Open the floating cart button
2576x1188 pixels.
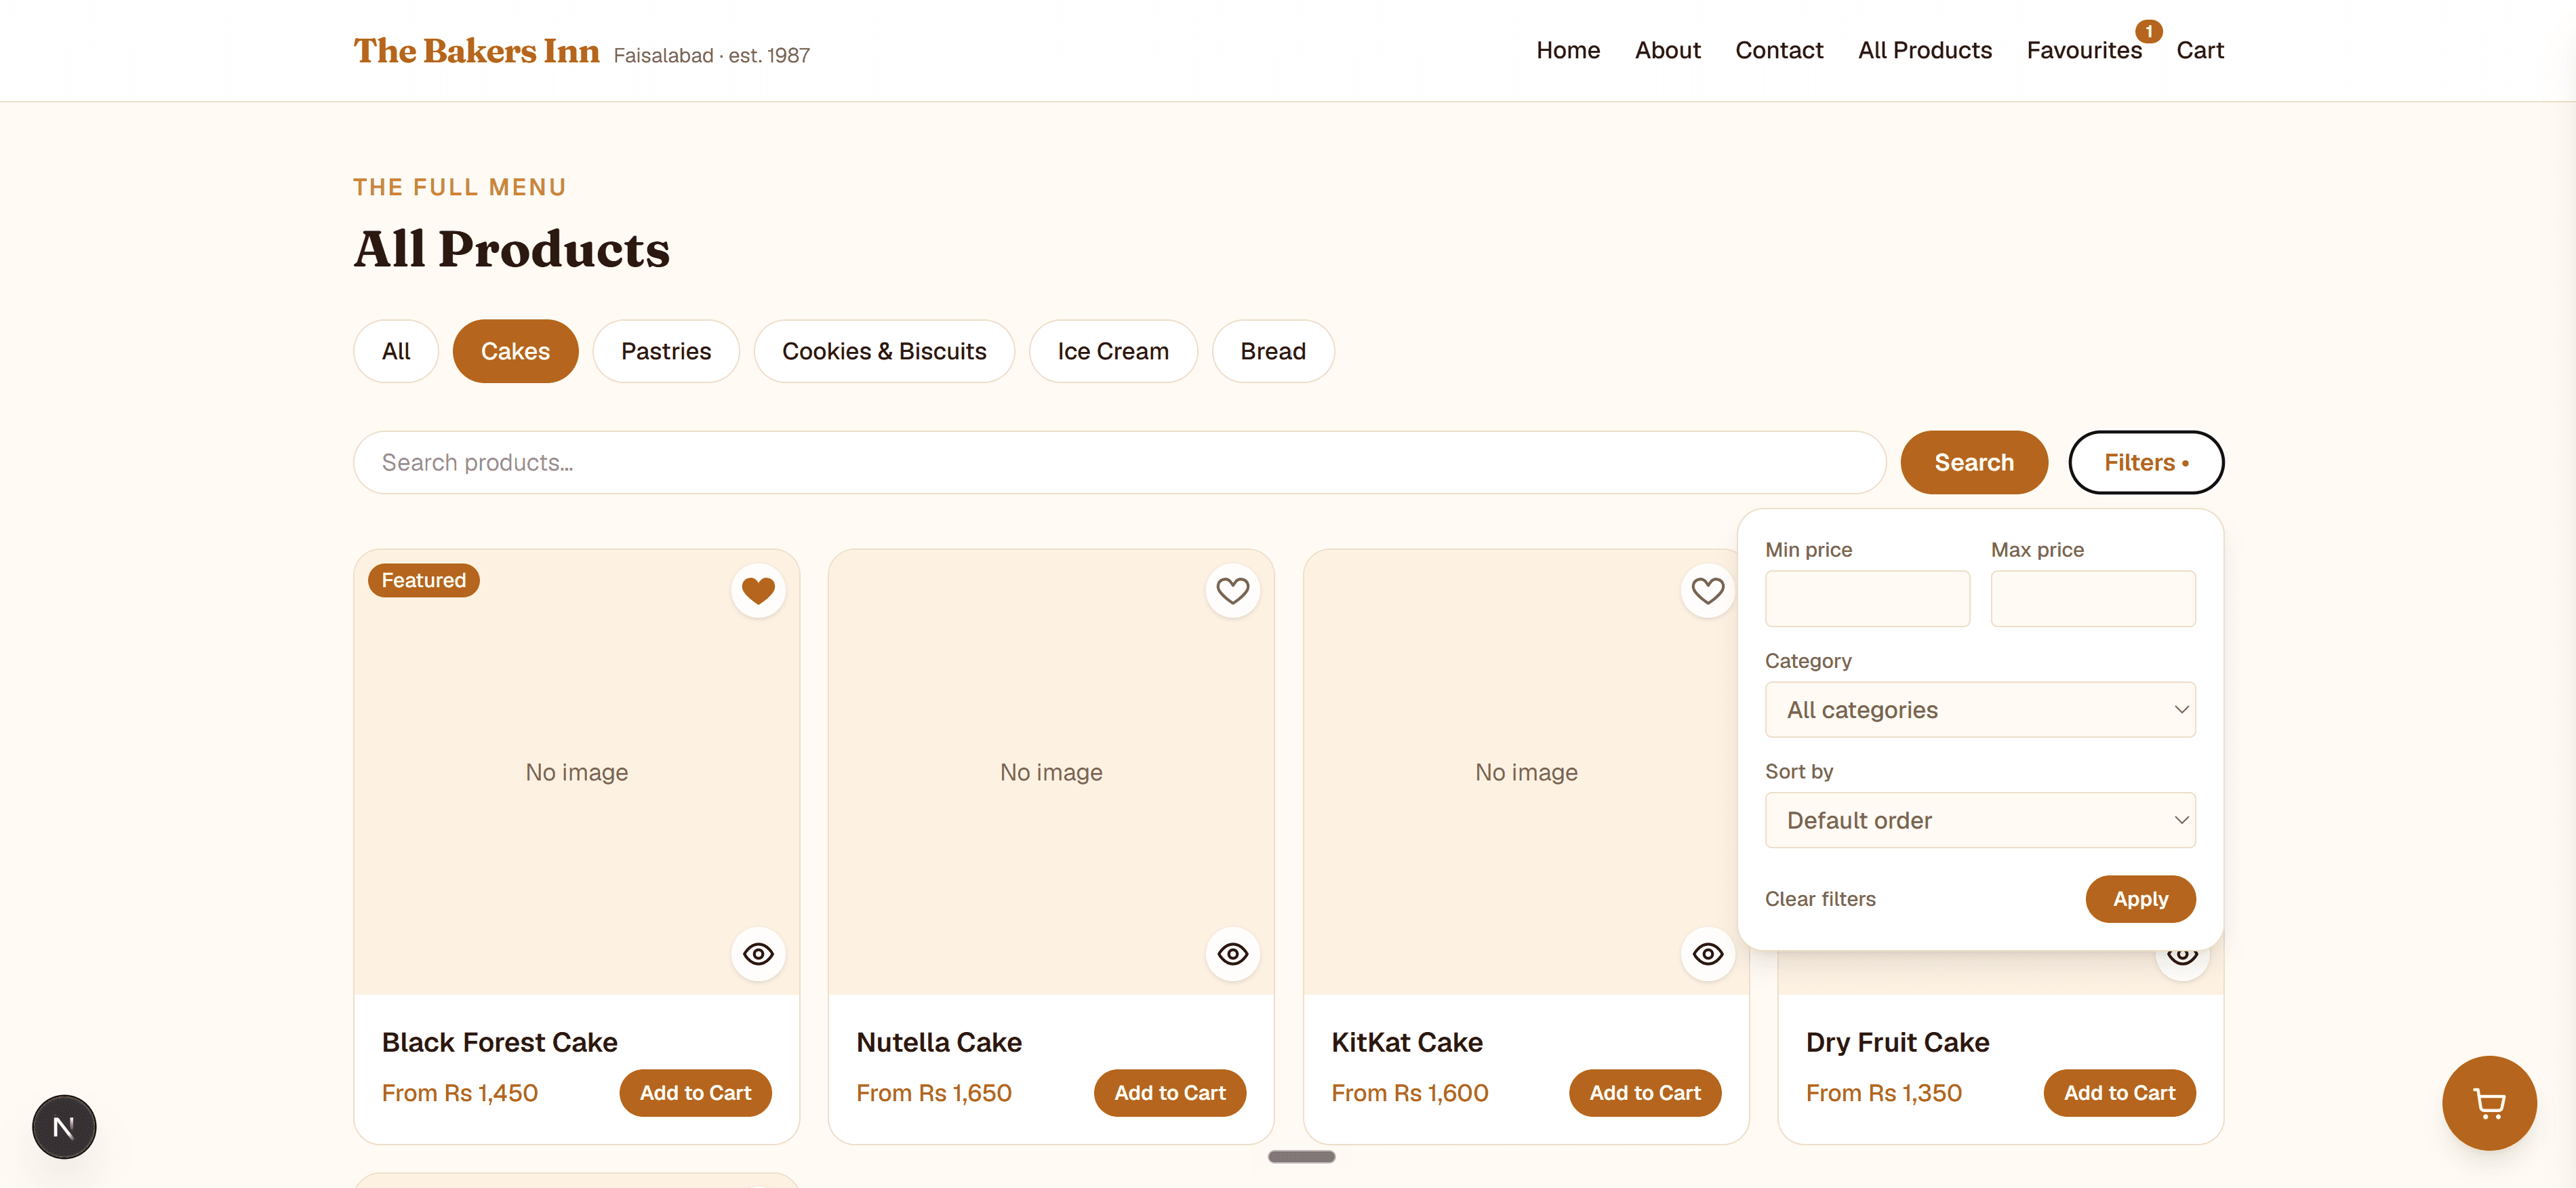[2489, 1103]
